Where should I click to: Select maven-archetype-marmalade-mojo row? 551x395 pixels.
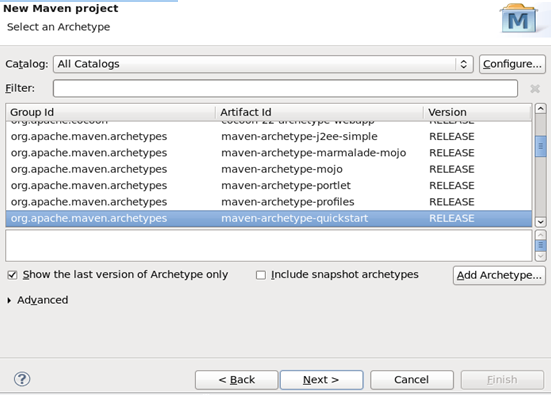pos(269,153)
